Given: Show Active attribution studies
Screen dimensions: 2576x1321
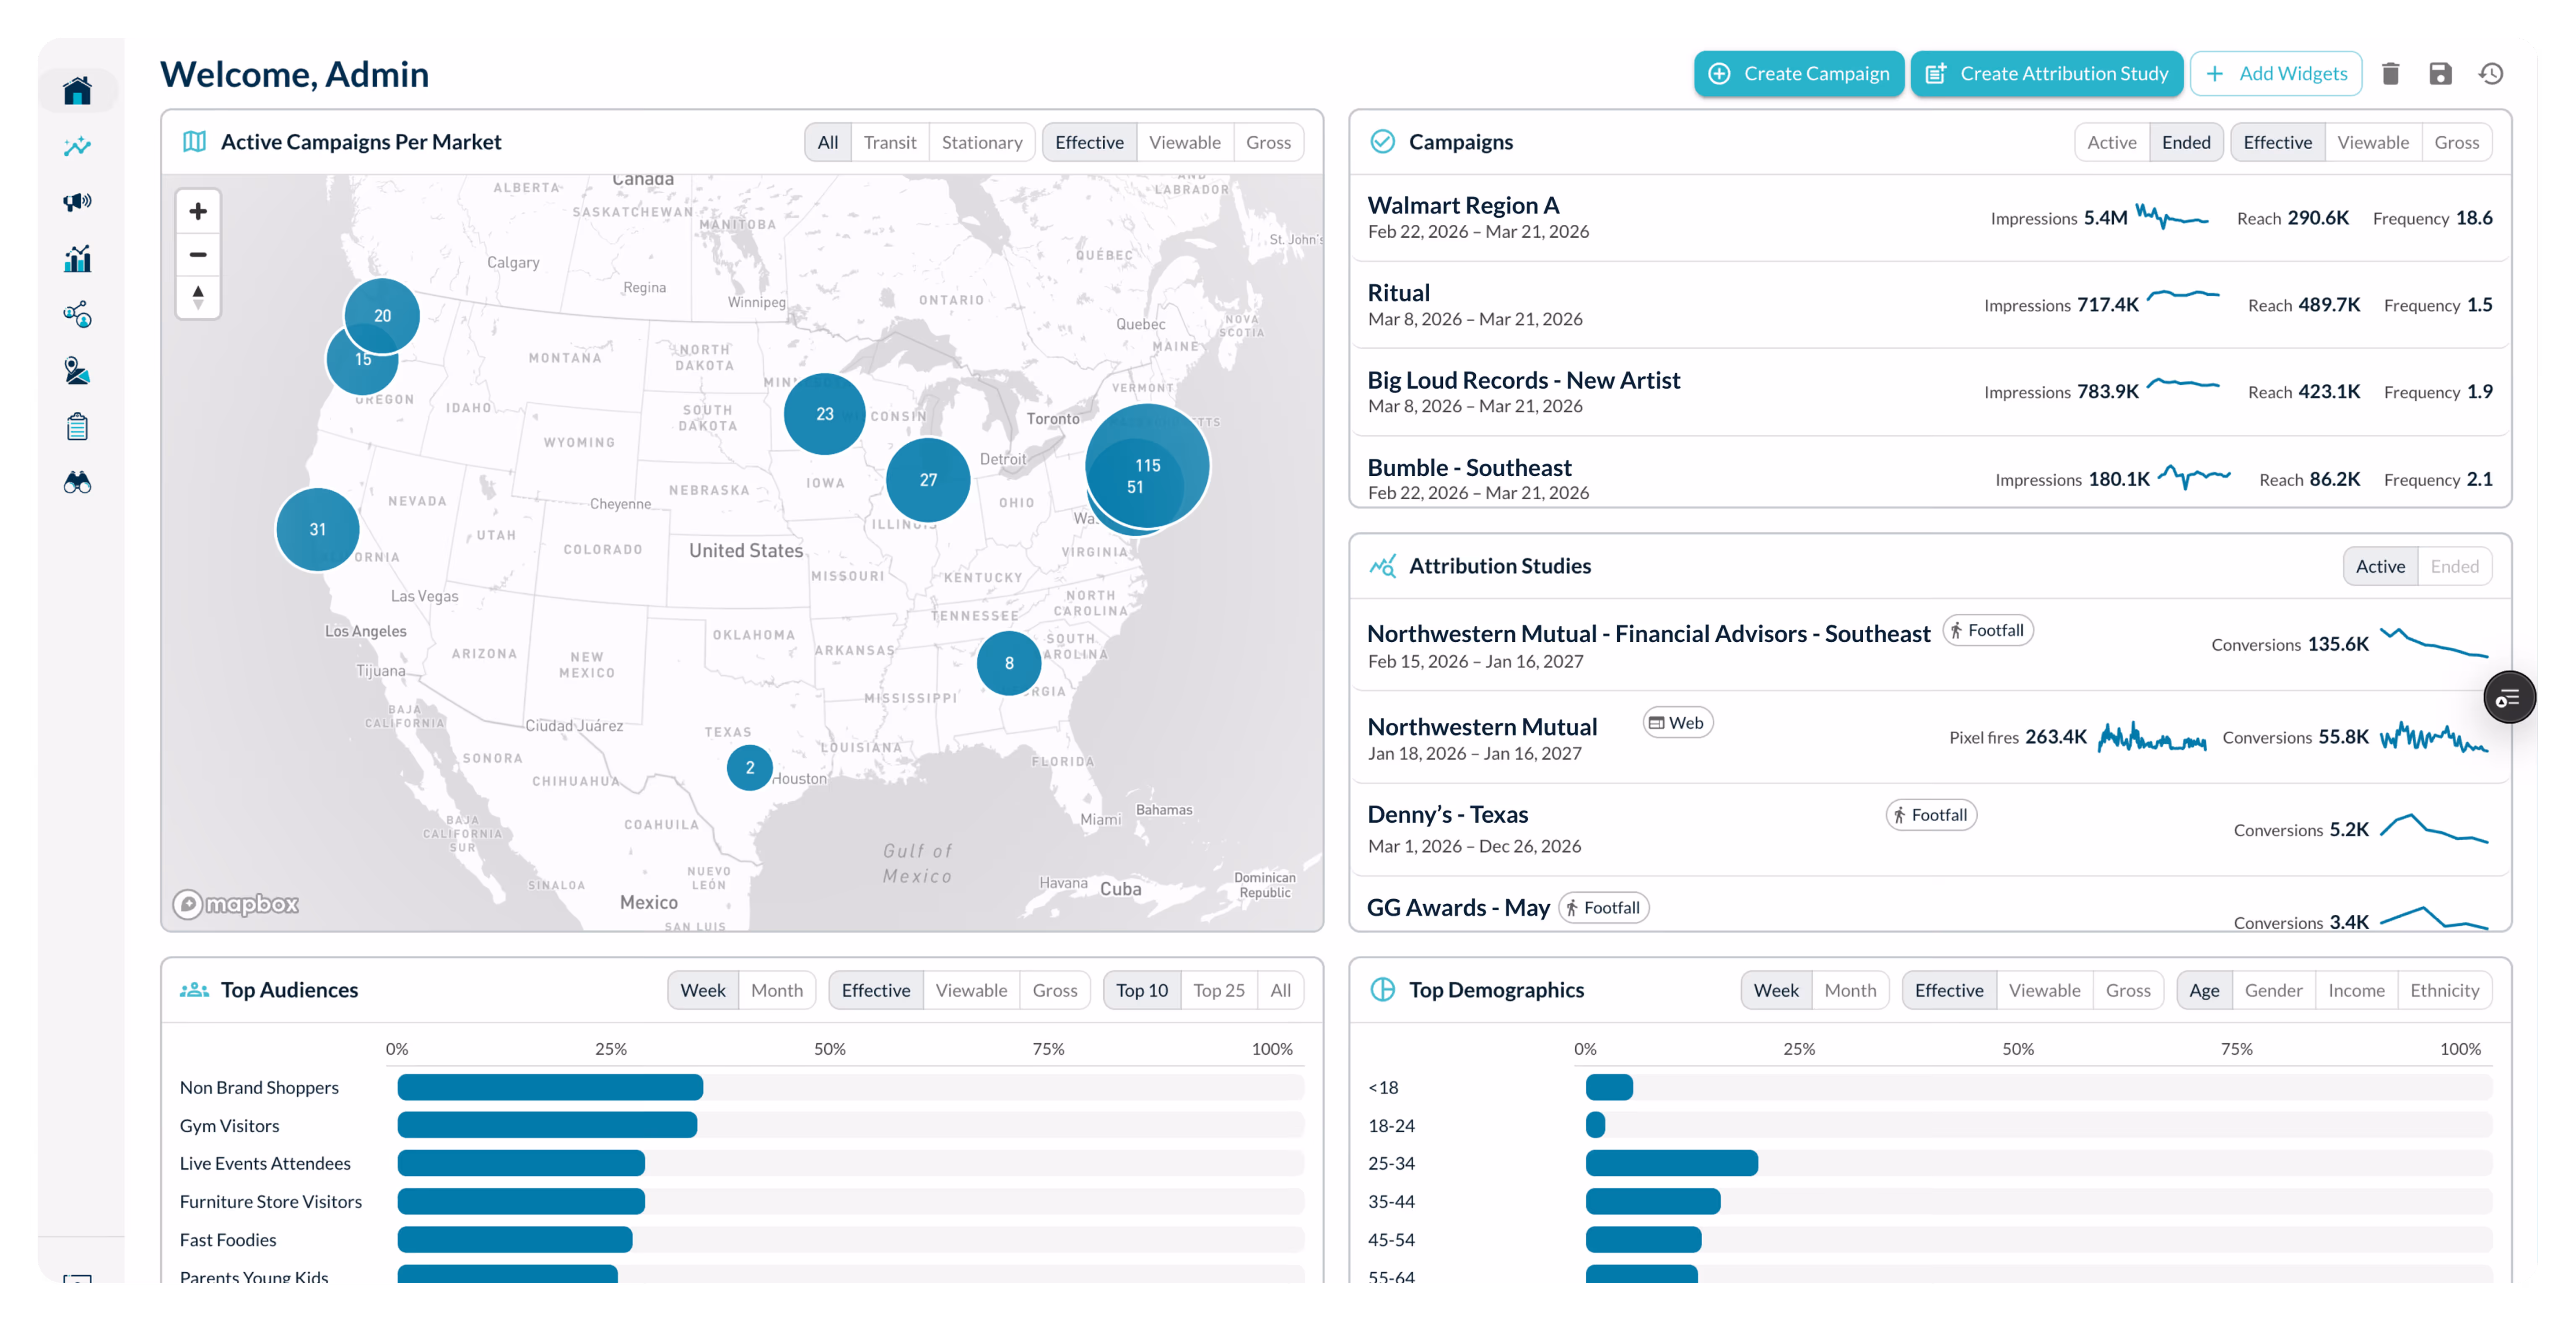Looking at the screenshot, I should pyautogui.click(x=2380, y=566).
